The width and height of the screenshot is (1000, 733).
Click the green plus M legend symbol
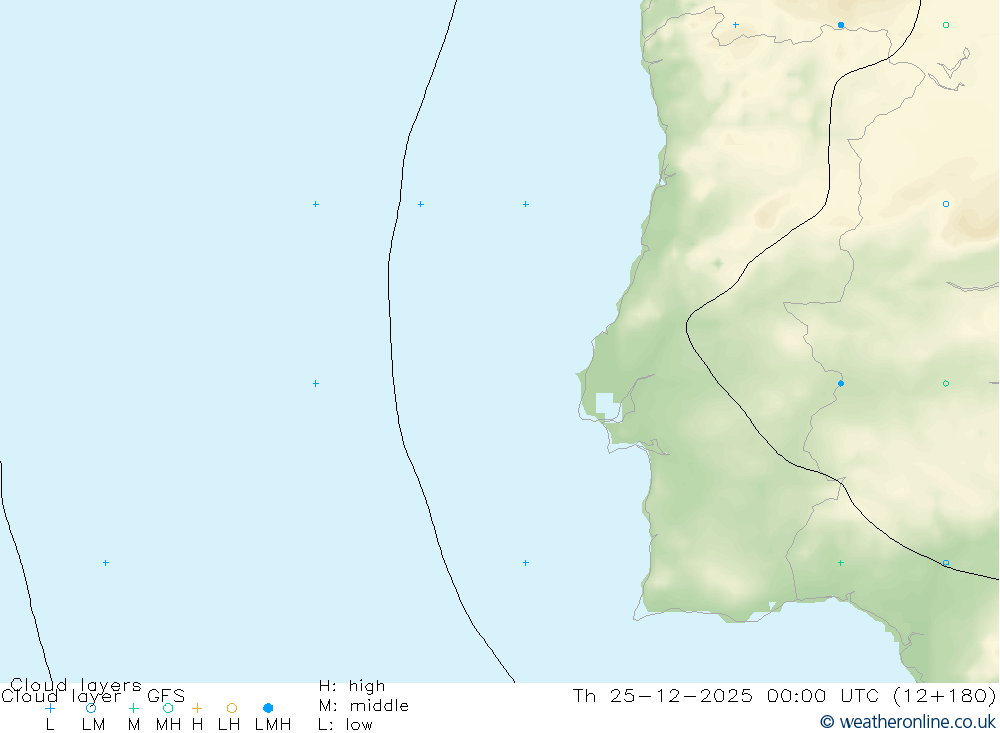coord(133,708)
